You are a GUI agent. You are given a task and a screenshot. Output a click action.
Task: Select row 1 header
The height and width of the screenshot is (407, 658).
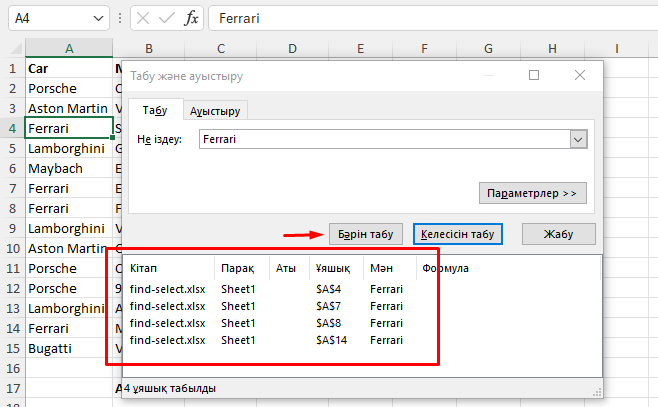13,68
